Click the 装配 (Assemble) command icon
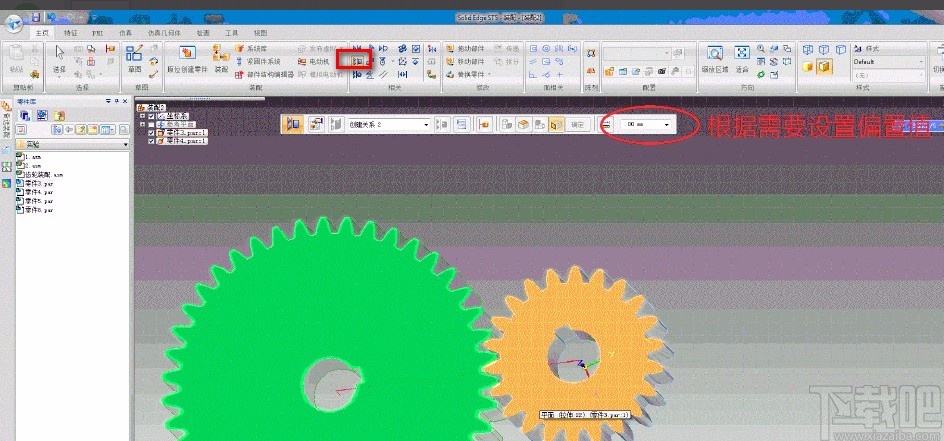944x441 pixels. pos(222,60)
